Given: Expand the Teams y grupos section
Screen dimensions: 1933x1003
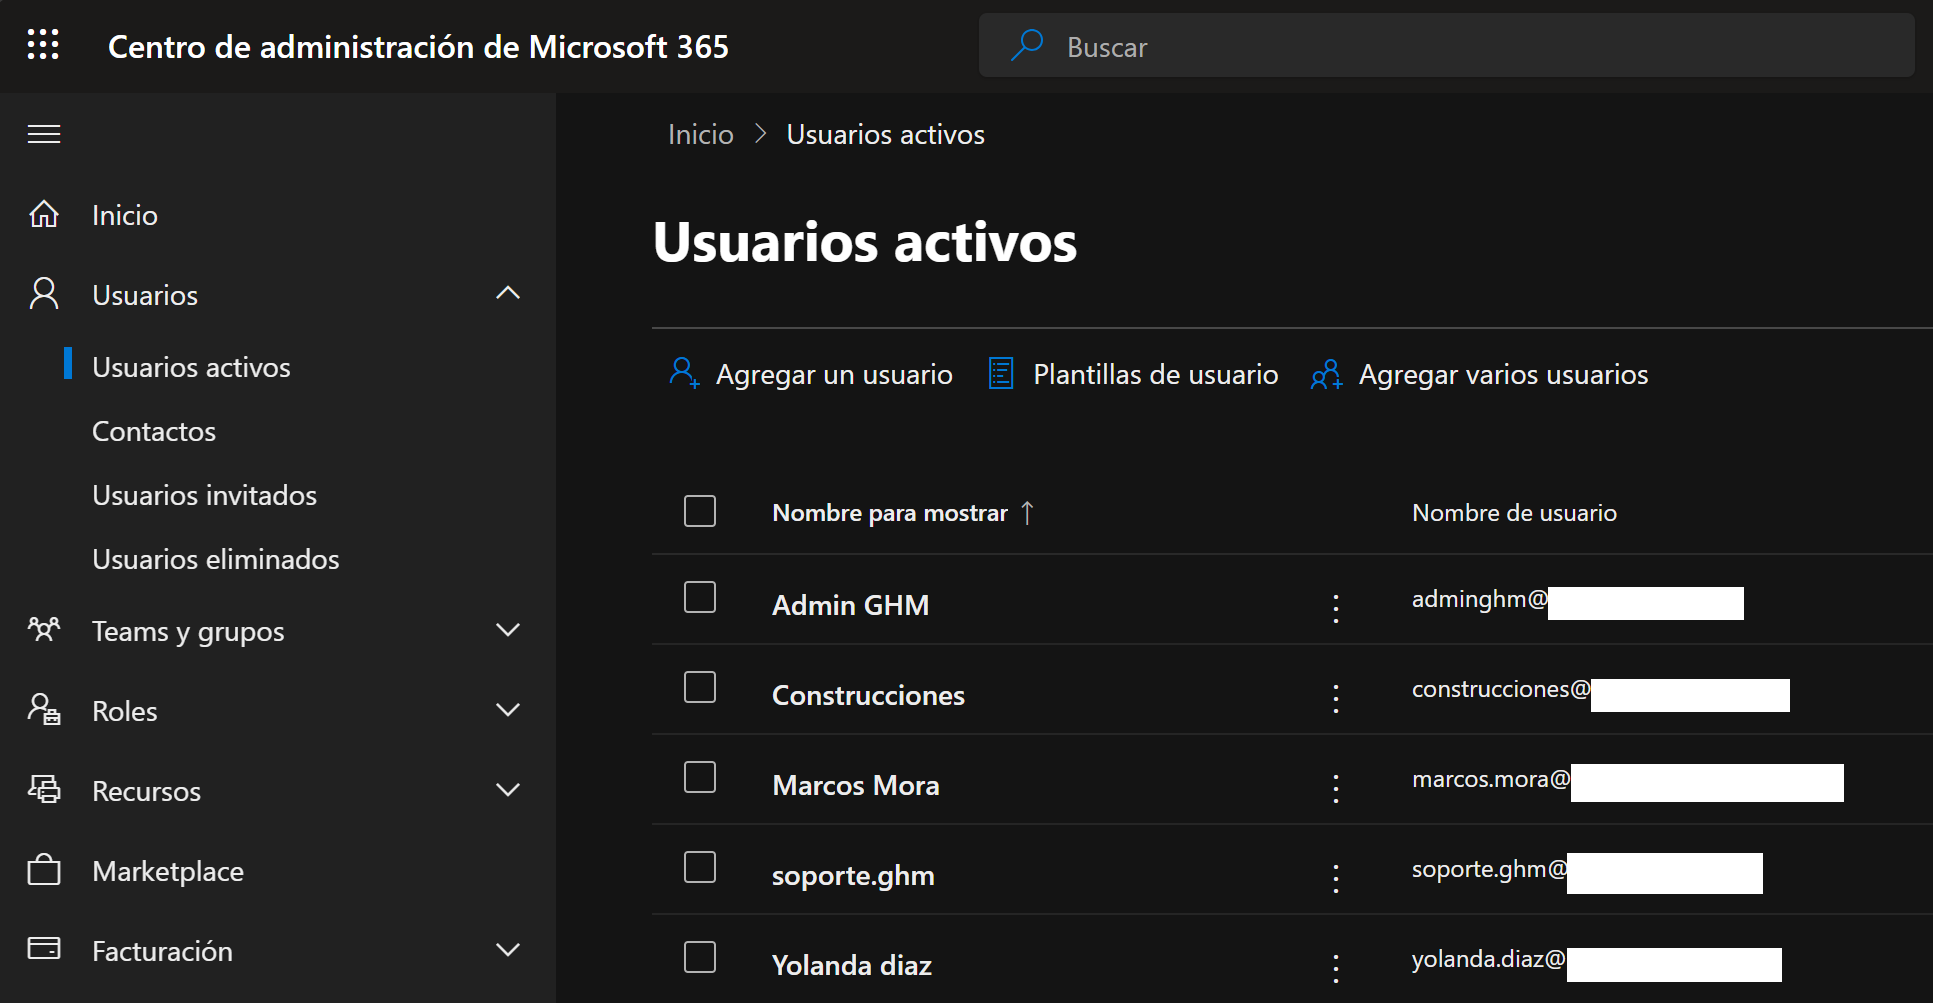Looking at the screenshot, I should click(x=508, y=630).
